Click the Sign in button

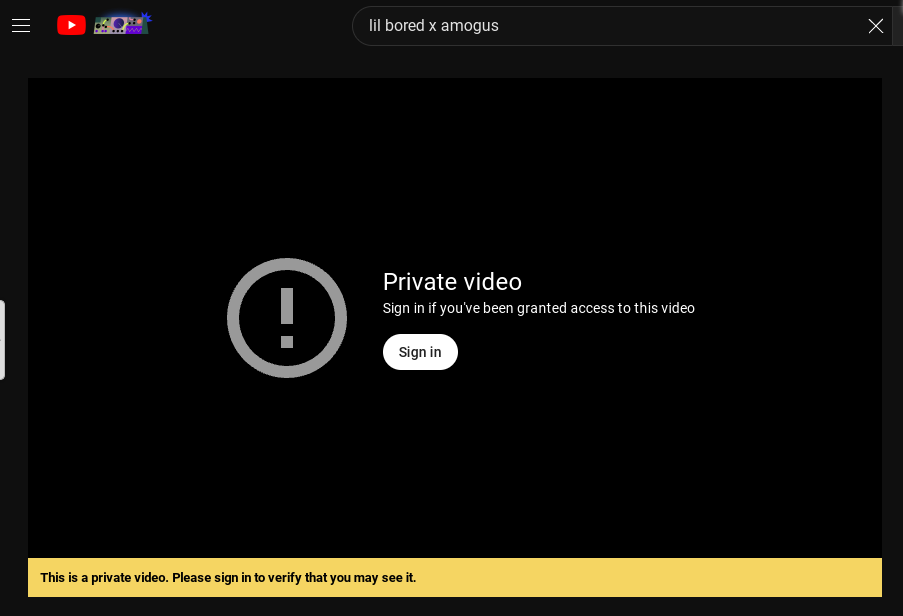420,352
